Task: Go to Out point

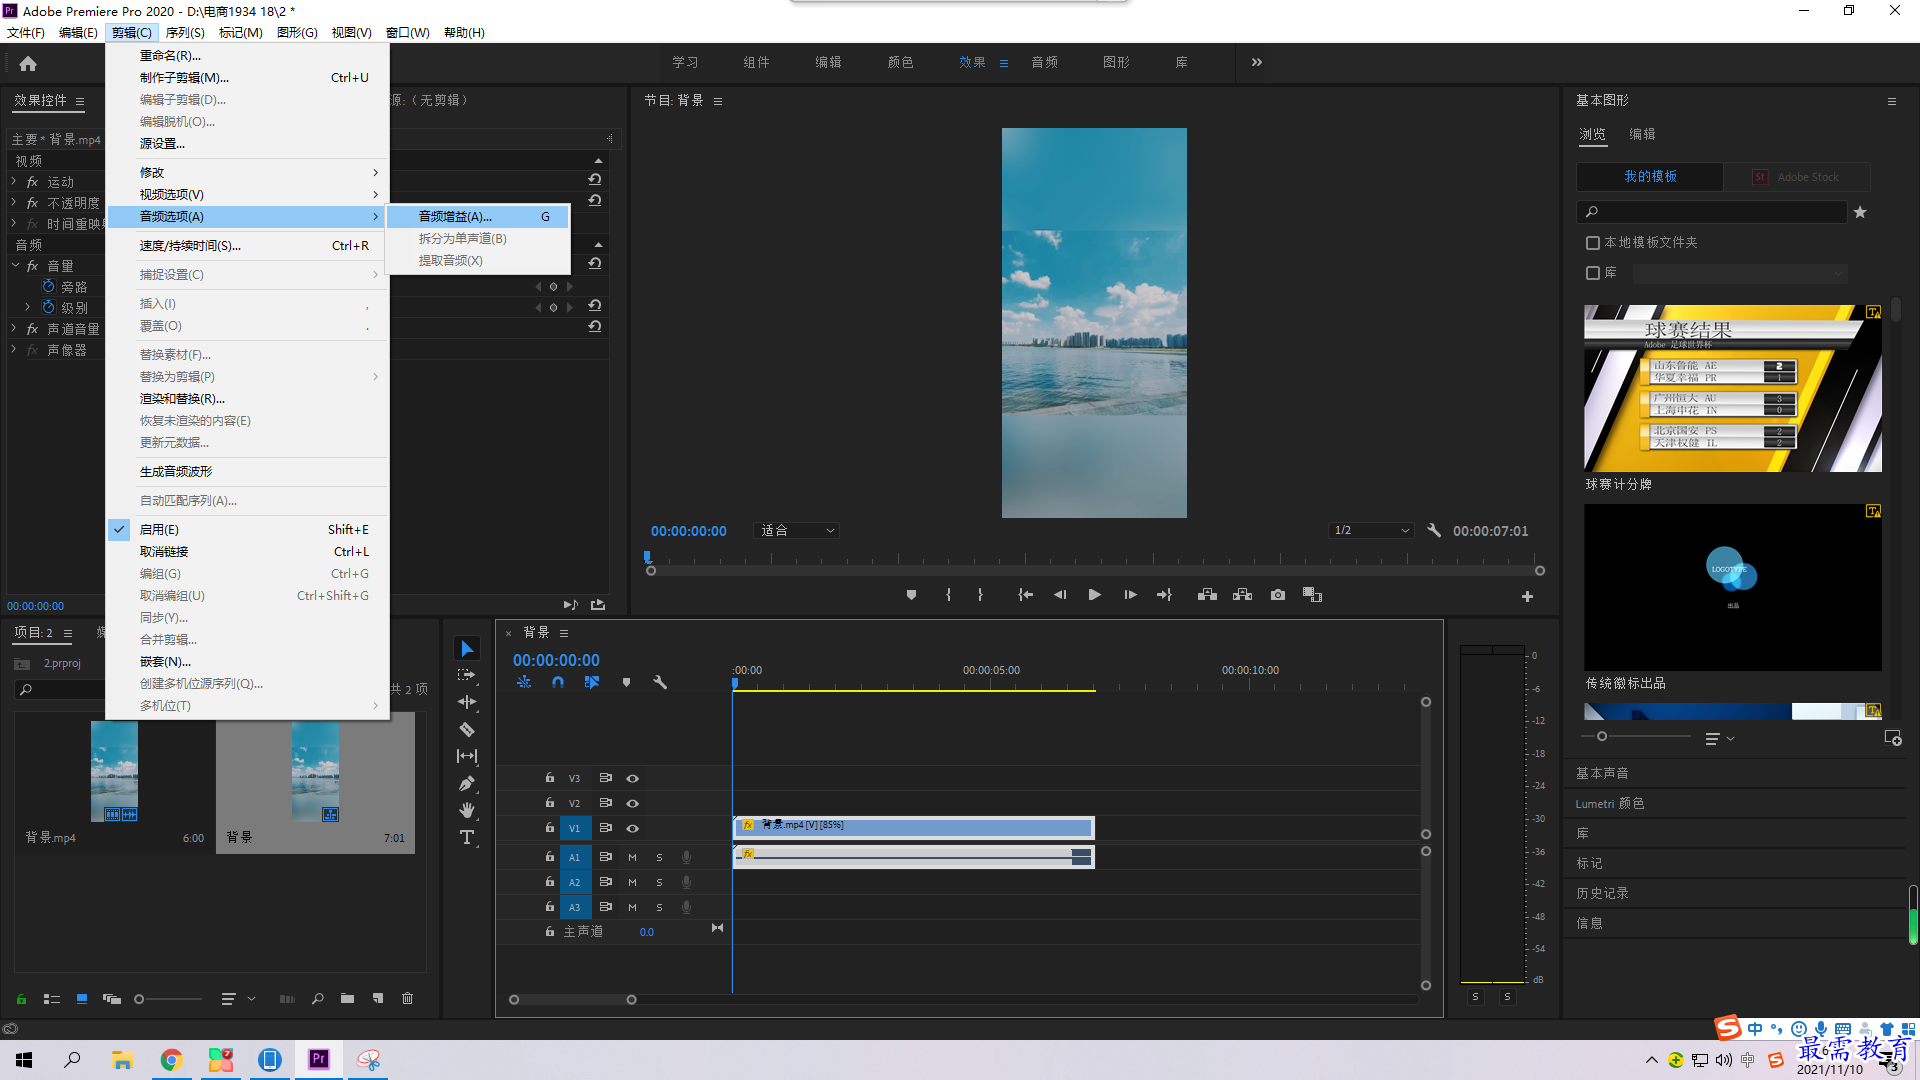Action: 1165,595
